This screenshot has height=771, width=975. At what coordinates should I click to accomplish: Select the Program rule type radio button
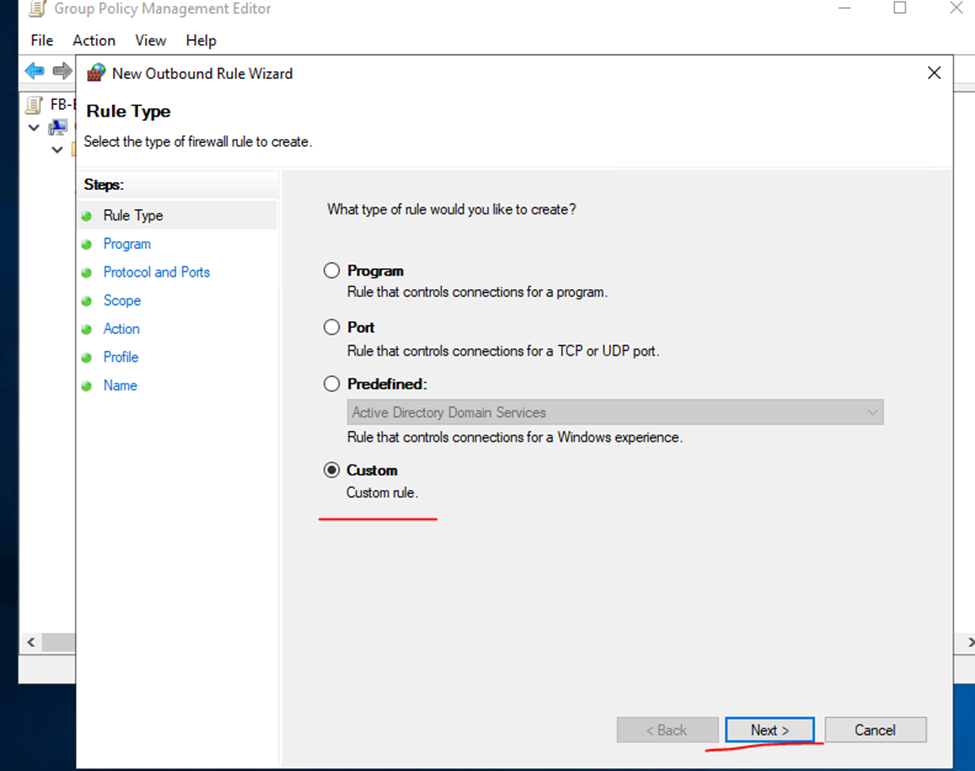pos(332,271)
